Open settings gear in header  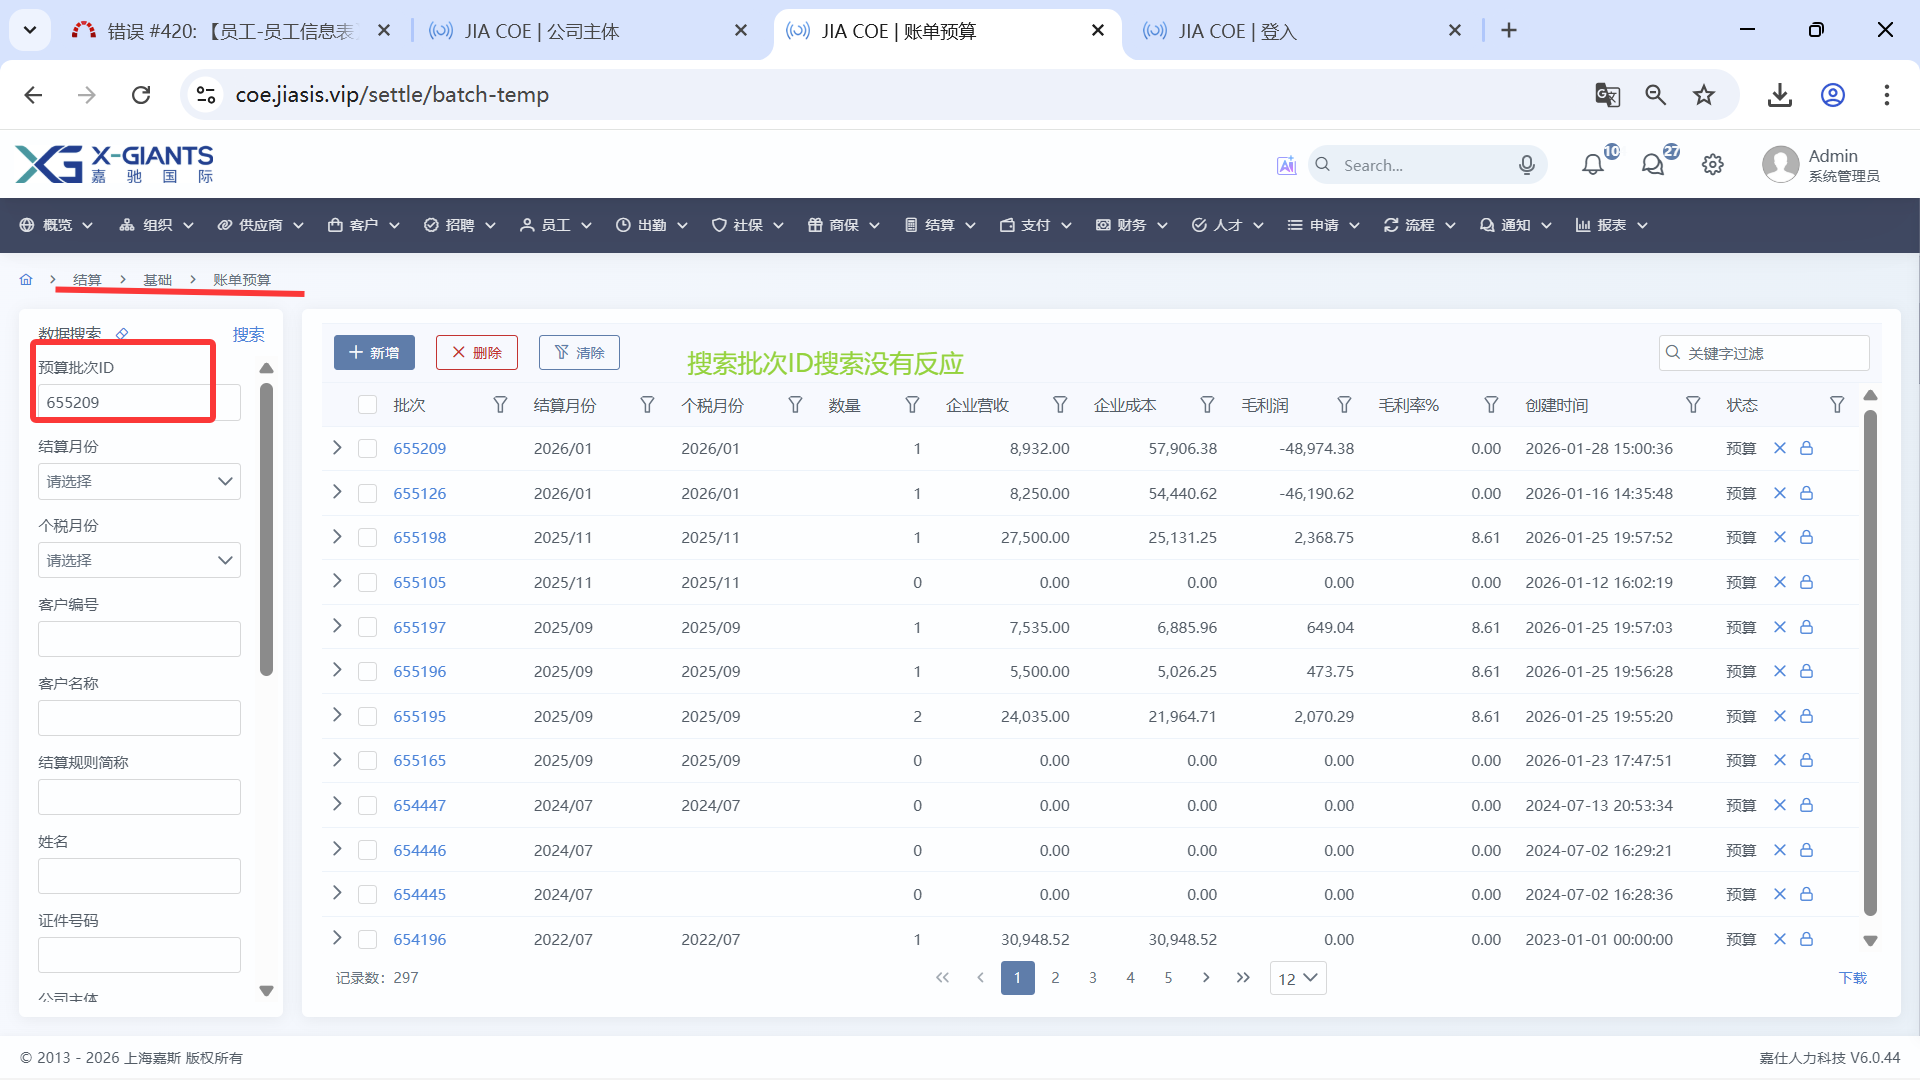(1713, 165)
